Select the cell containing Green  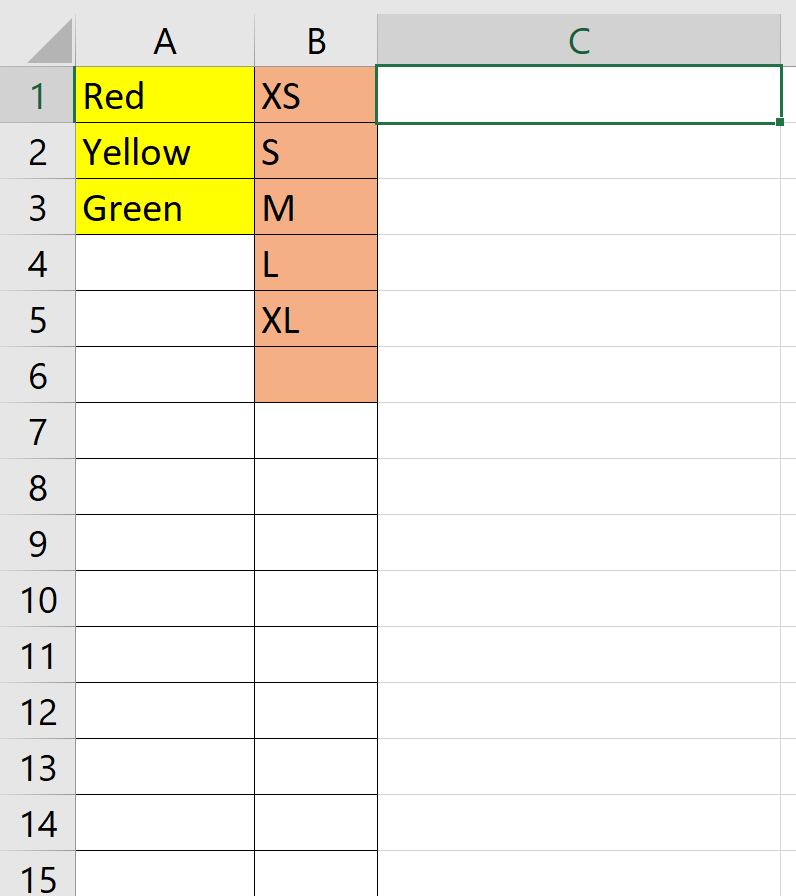tap(164, 208)
